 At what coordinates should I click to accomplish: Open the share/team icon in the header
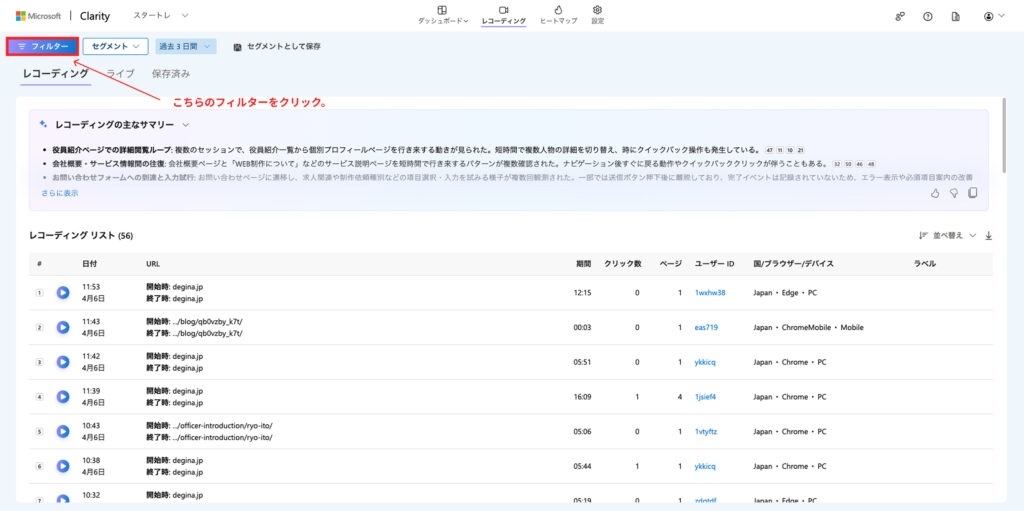(900, 16)
